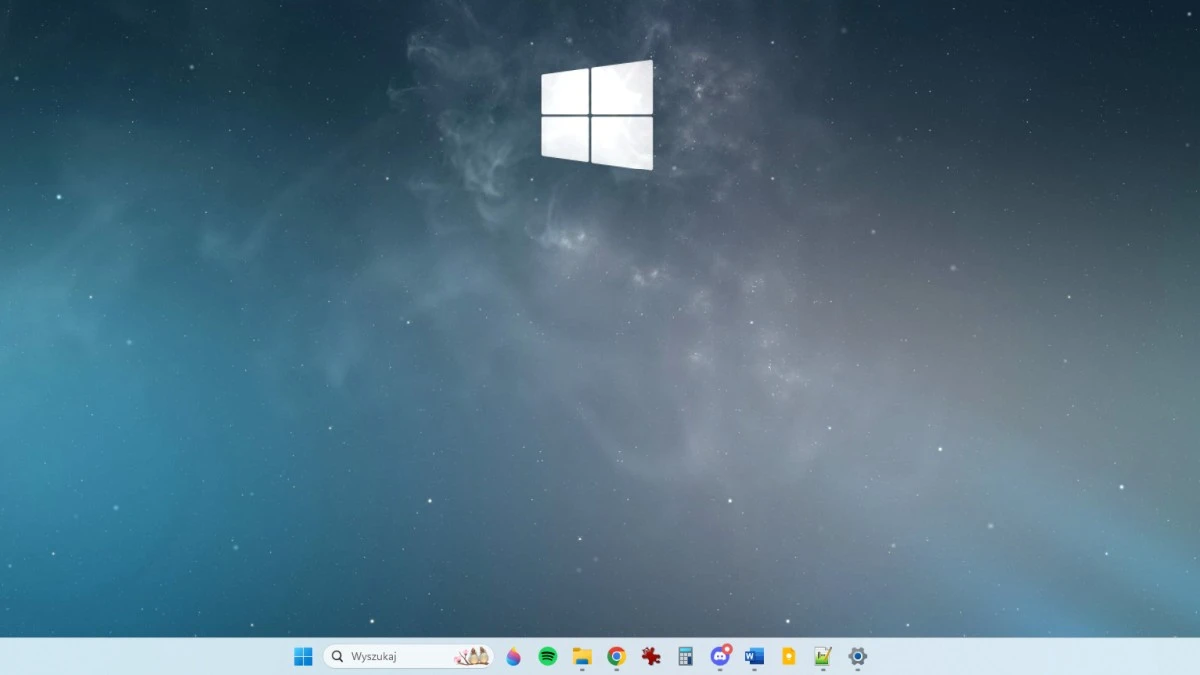Open Spotify from the taskbar
The height and width of the screenshot is (675, 1200).
[x=548, y=657]
